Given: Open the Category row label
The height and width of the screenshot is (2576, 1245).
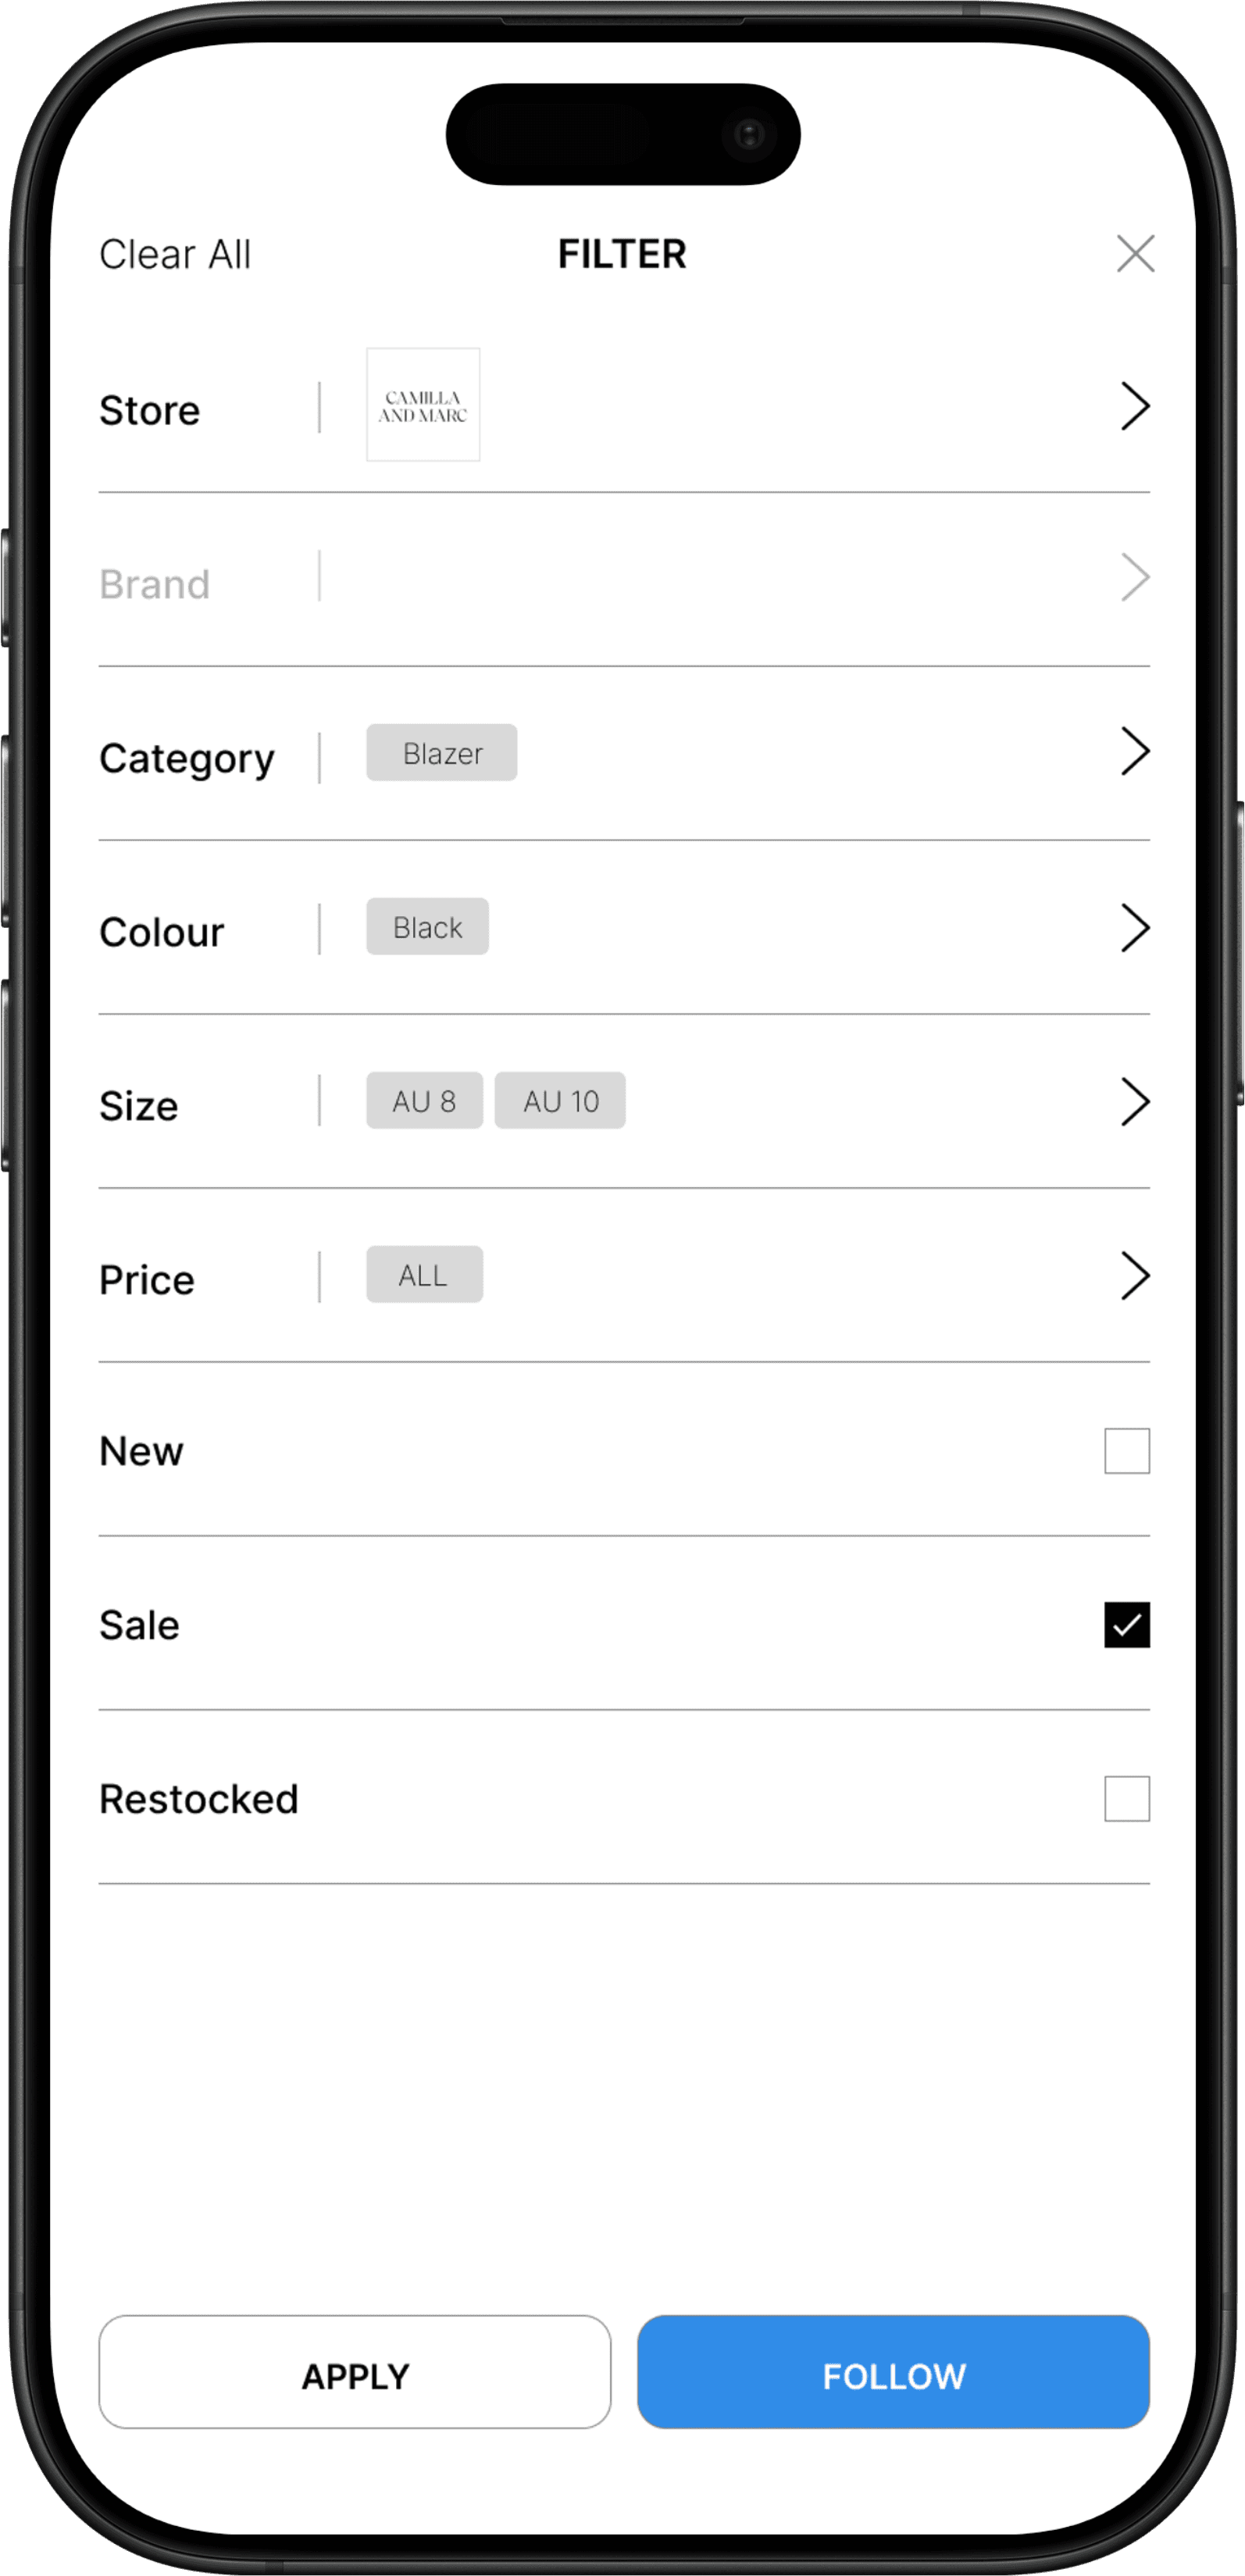Looking at the screenshot, I should 187,759.
